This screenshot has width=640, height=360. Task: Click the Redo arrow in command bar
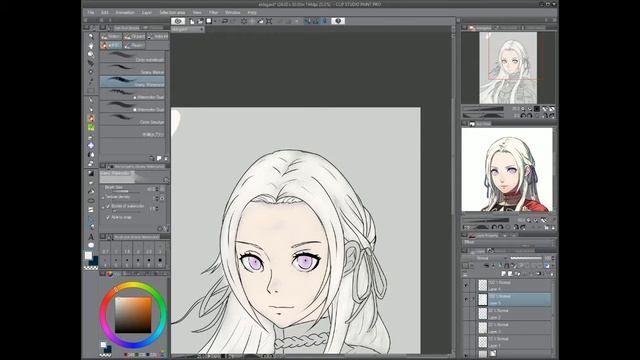[233, 21]
